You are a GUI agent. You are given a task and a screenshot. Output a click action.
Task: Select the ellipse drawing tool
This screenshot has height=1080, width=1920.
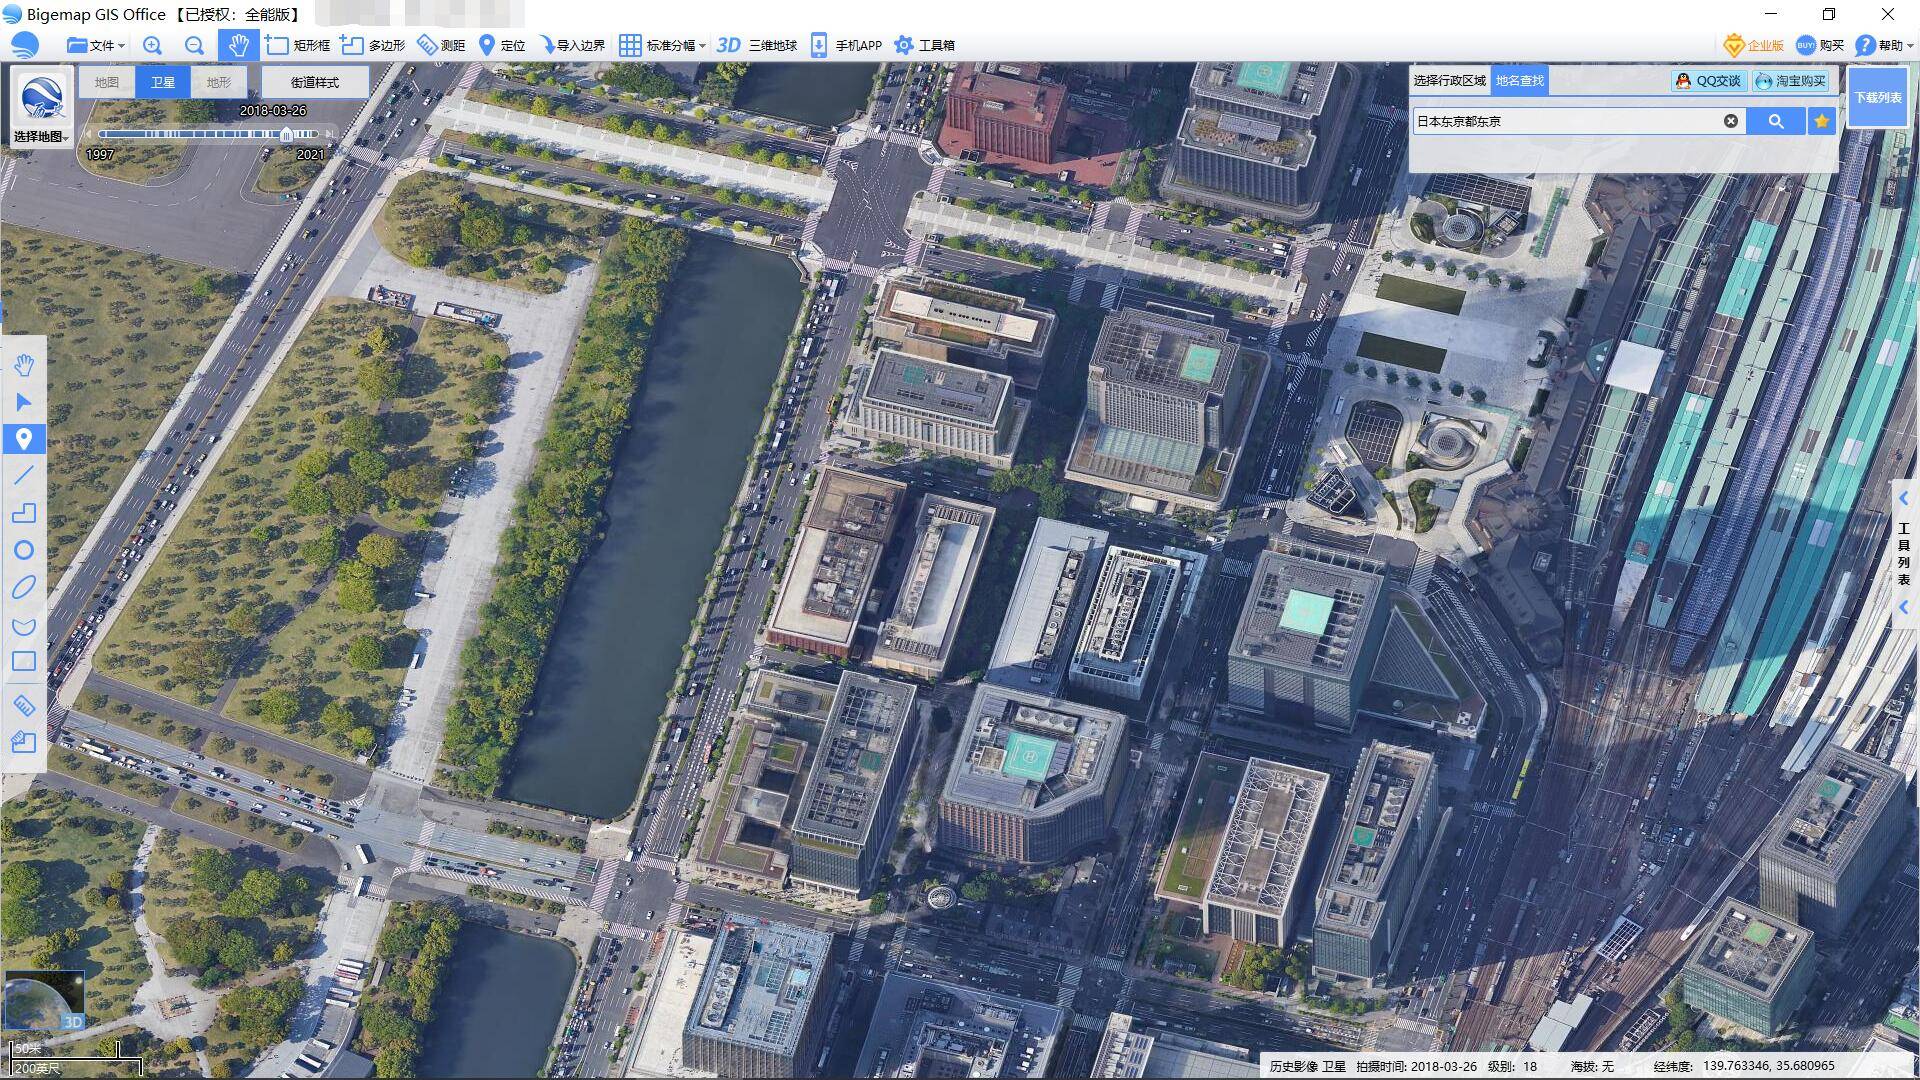[x=24, y=587]
